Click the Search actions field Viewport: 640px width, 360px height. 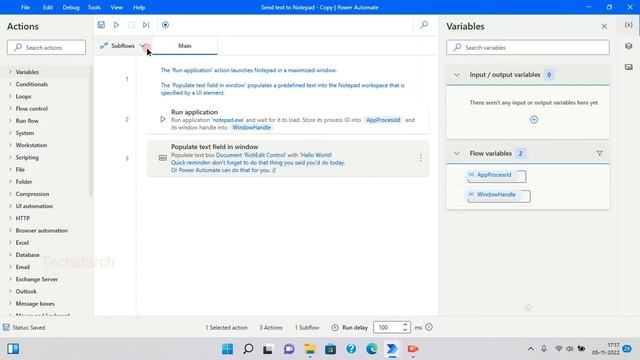[x=47, y=47]
